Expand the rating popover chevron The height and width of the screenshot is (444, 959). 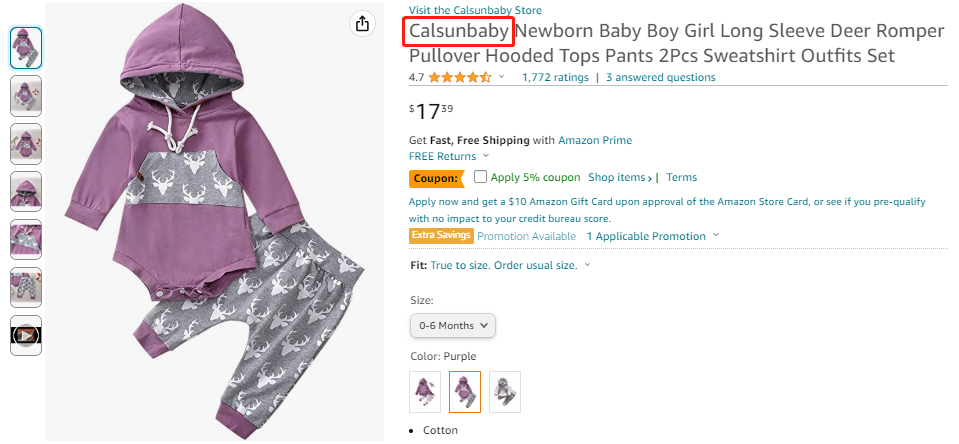(502, 77)
